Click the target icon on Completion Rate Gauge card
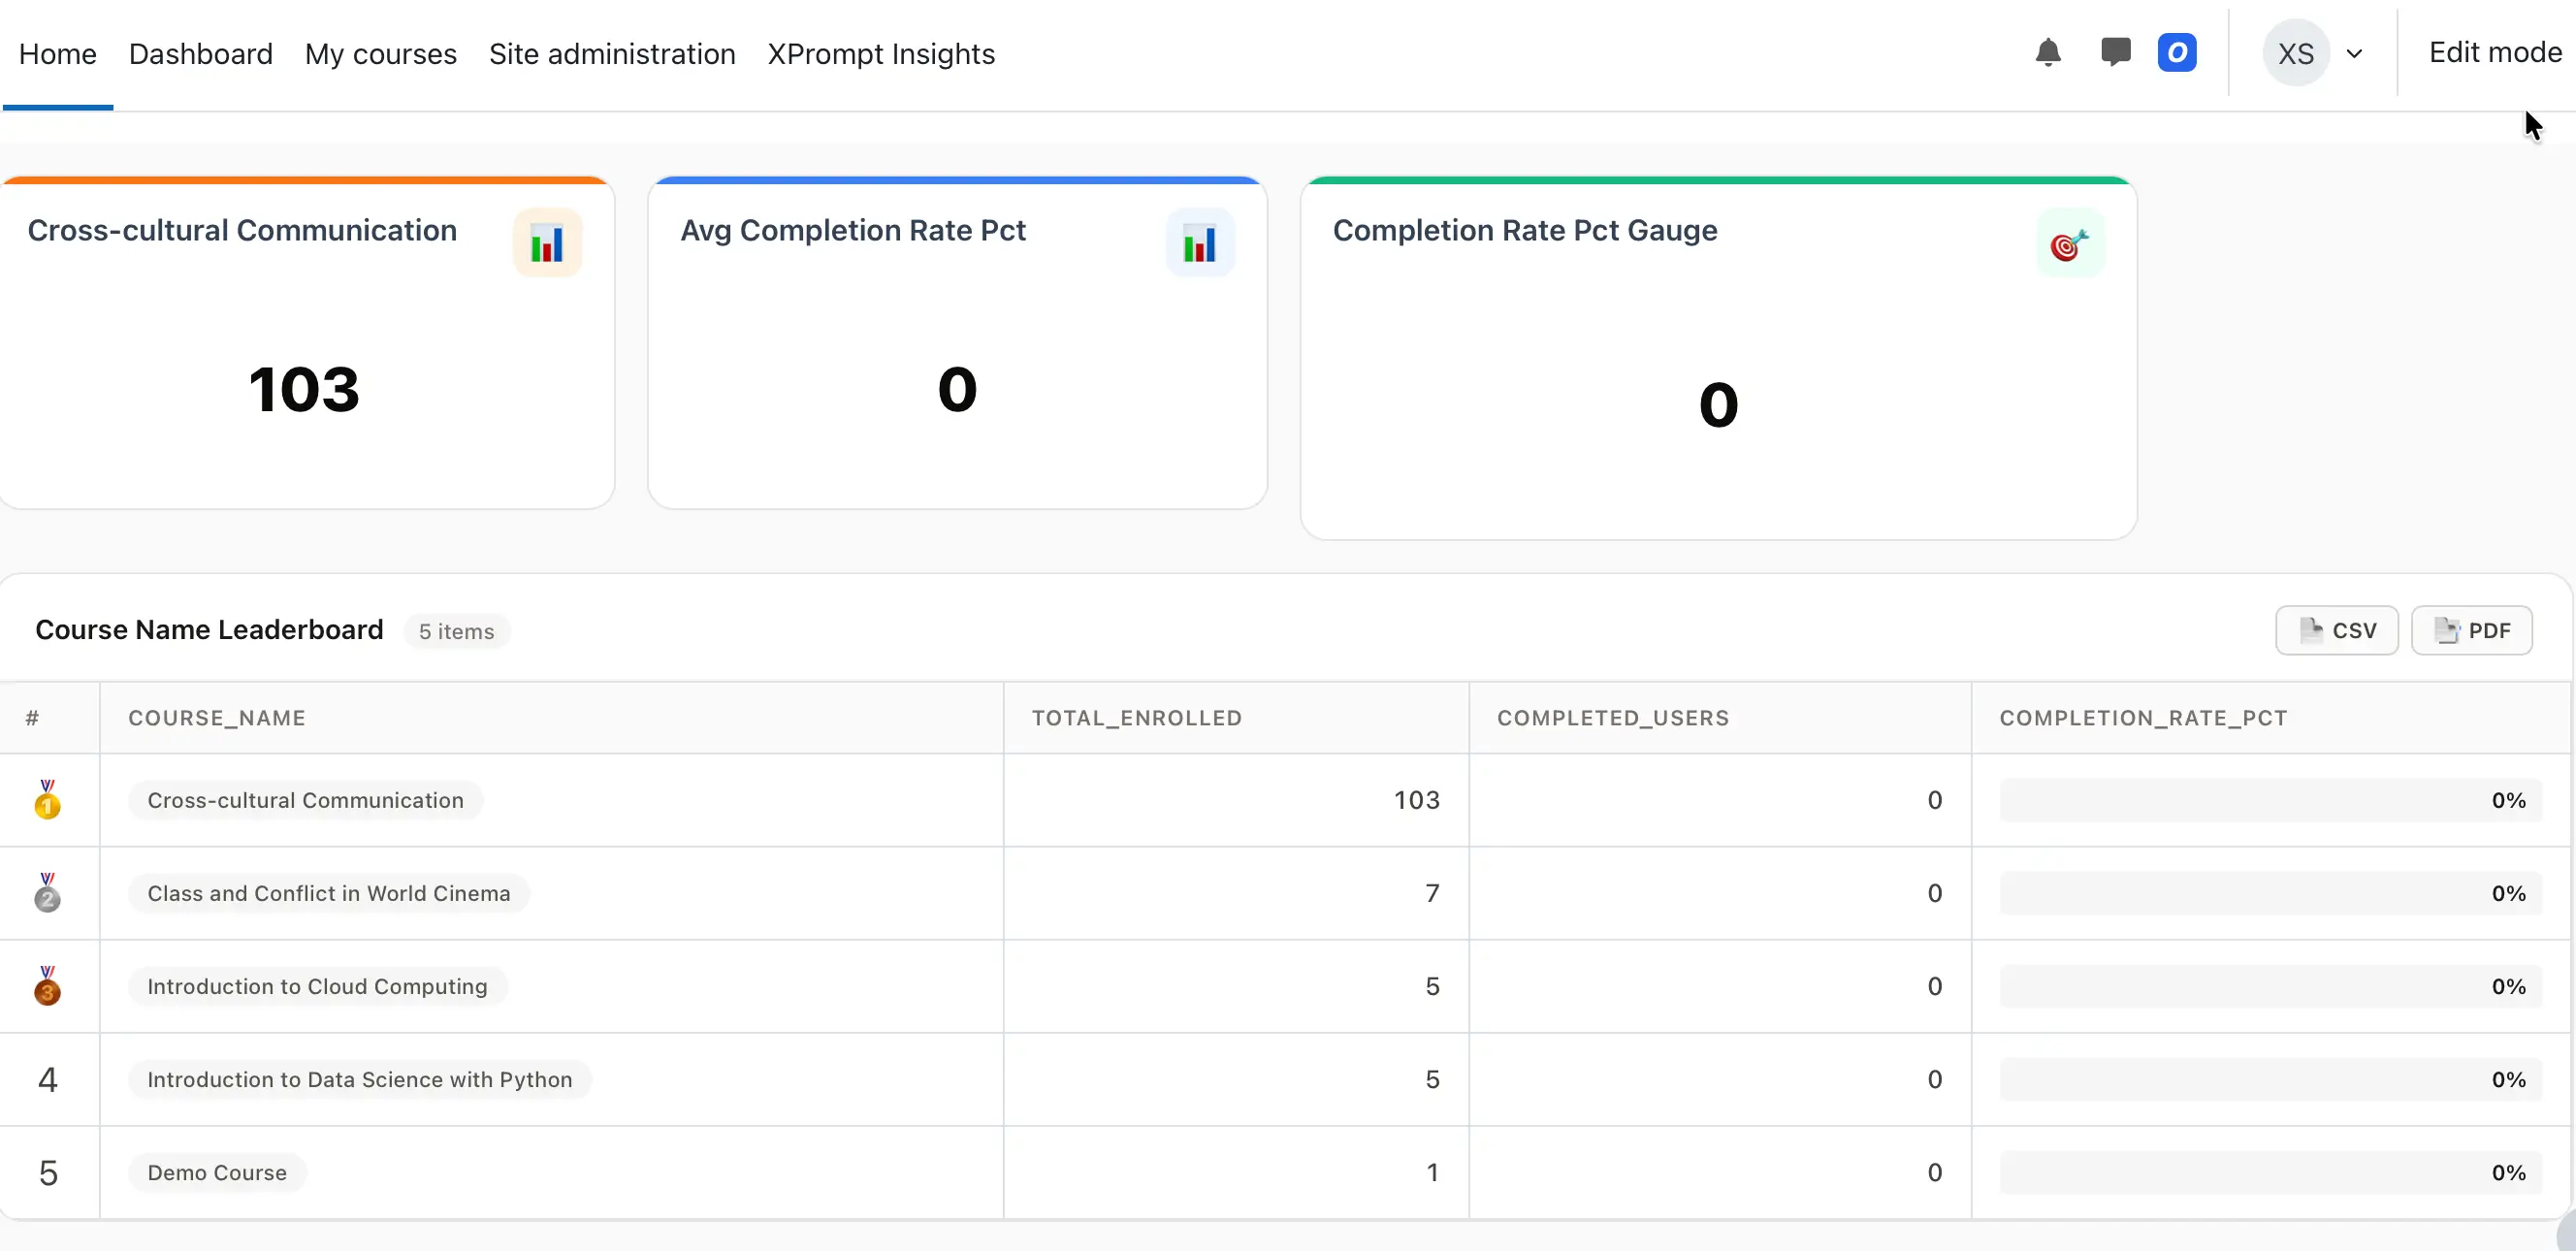The width and height of the screenshot is (2576, 1251). click(x=2070, y=243)
